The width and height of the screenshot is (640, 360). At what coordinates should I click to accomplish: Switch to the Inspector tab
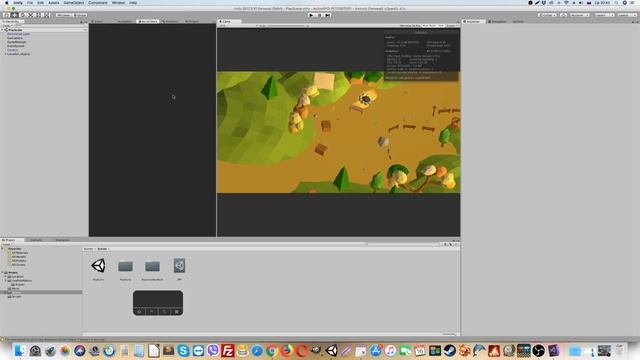coord(473,21)
